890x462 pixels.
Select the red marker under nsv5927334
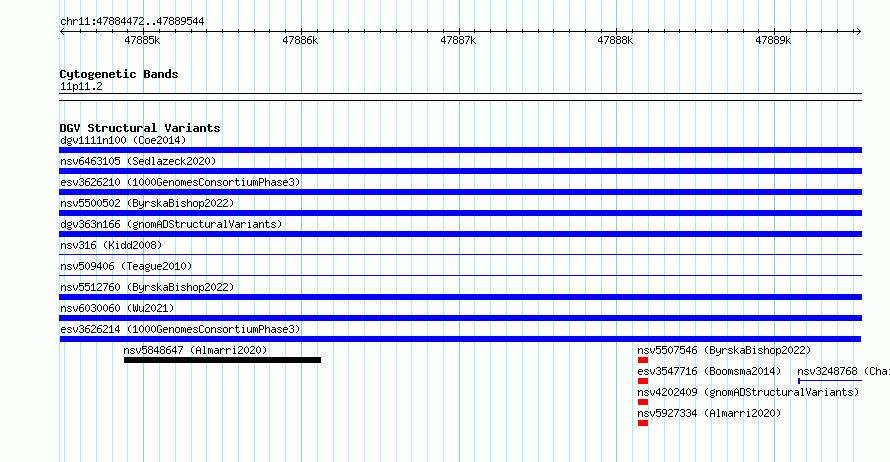click(x=643, y=423)
